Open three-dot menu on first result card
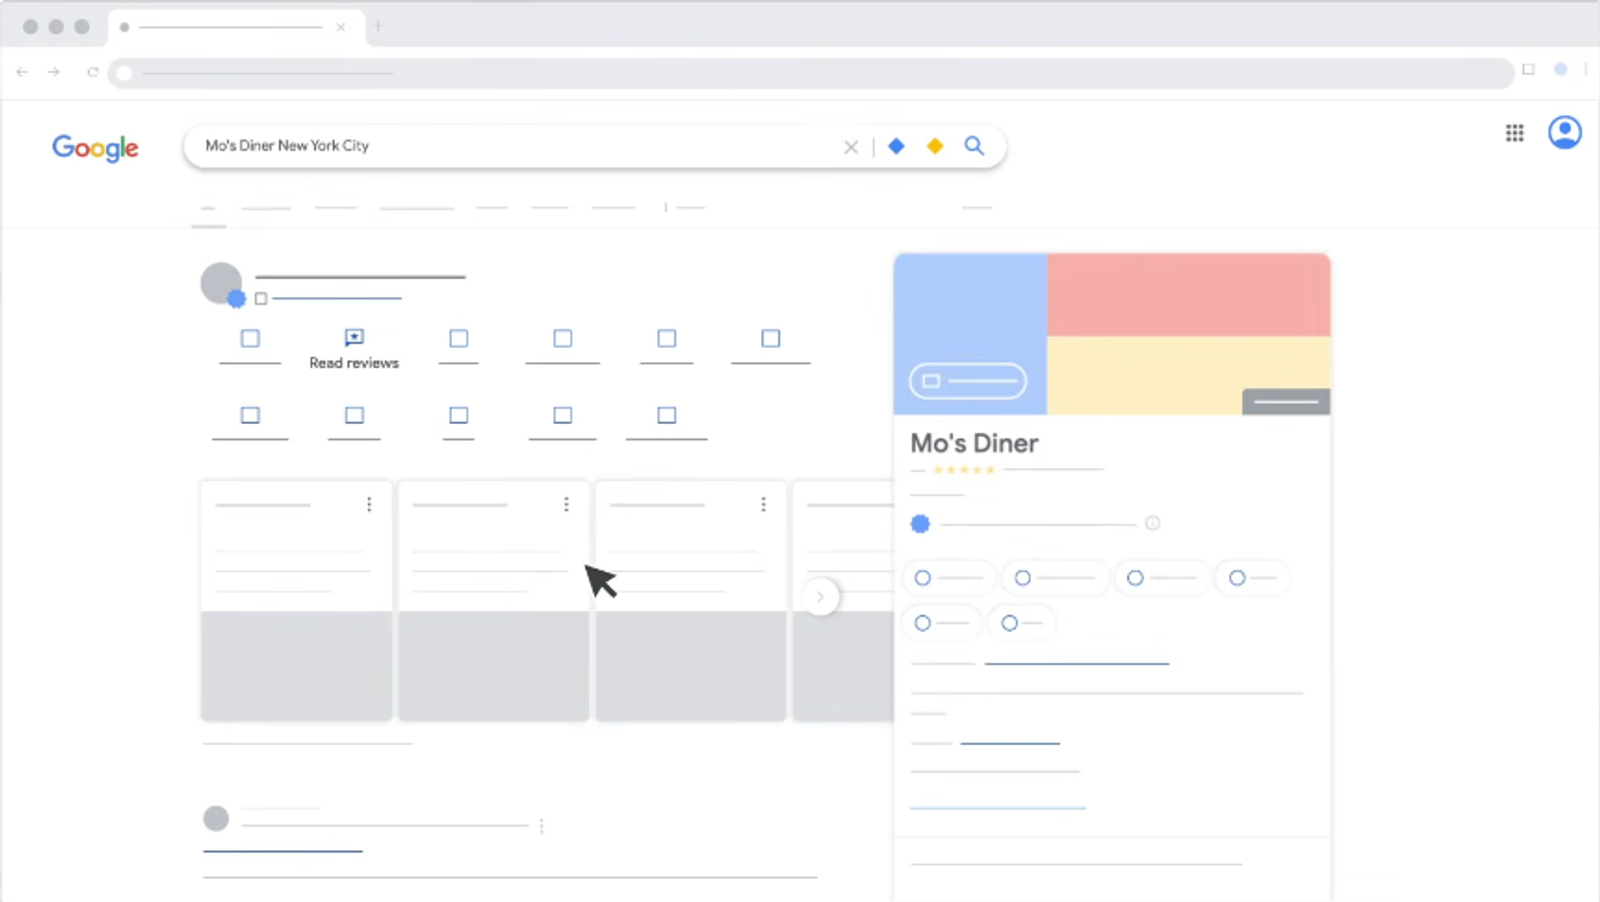1600x902 pixels. pos(369,504)
